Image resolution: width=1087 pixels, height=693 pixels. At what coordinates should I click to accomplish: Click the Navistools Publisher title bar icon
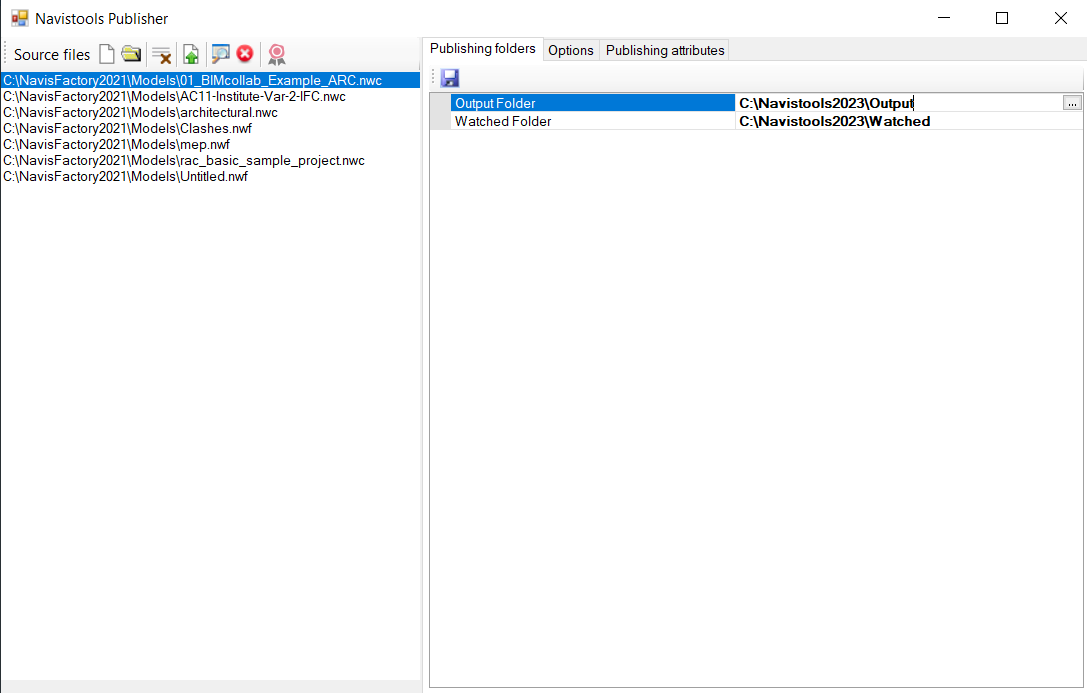pyautogui.click(x=19, y=18)
